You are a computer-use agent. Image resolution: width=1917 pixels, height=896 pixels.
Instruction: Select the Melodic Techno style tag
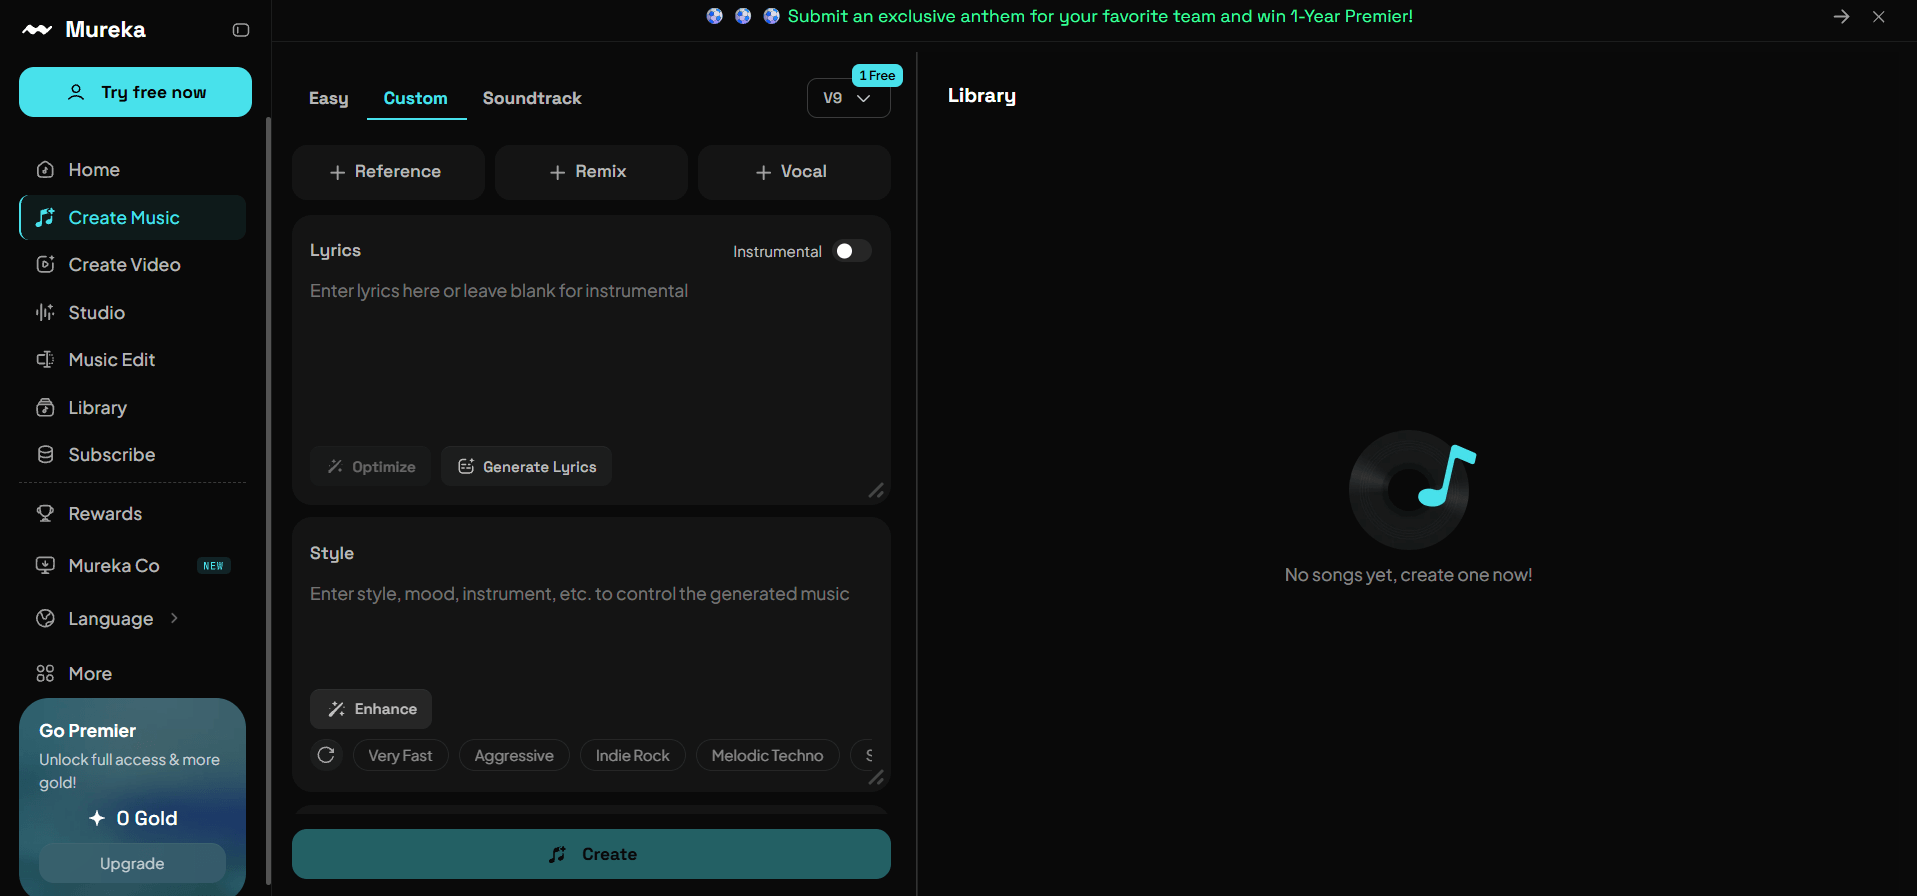point(767,755)
